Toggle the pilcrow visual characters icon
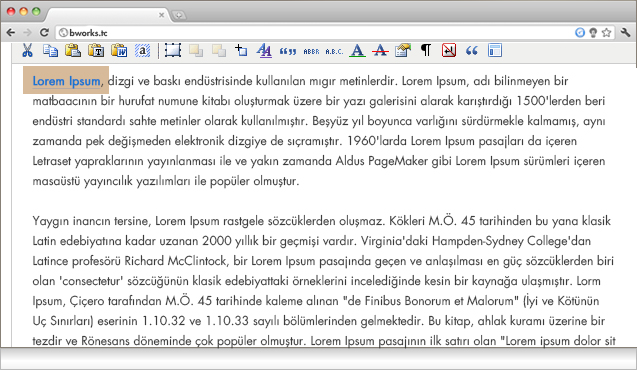637x370 pixels. point(426,50)
